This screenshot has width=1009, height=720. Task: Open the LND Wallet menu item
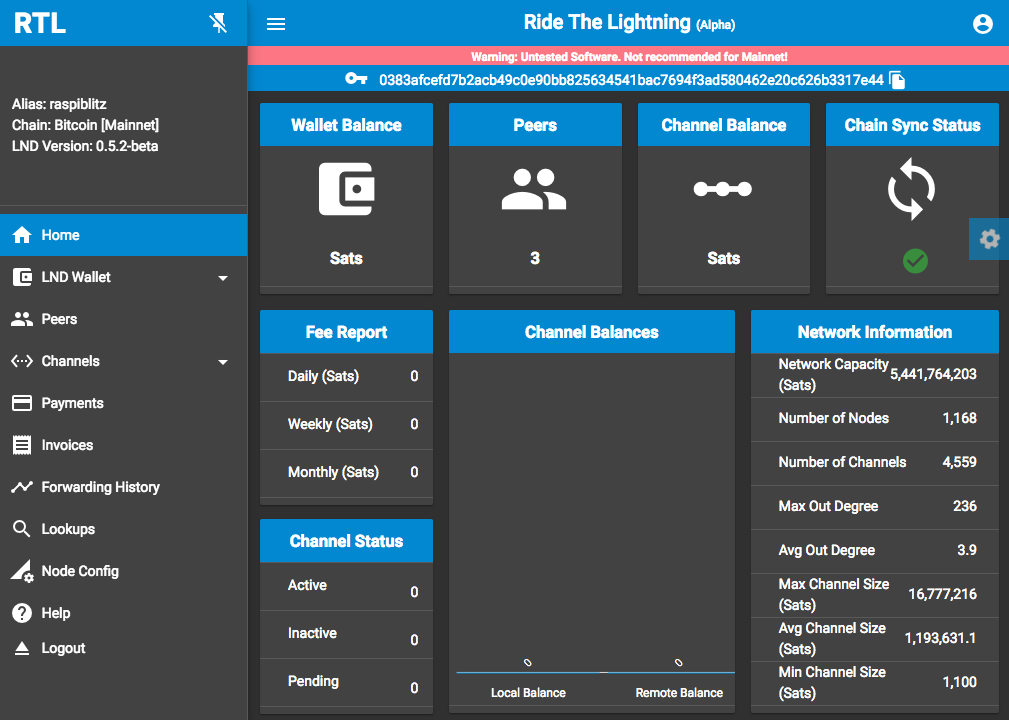pos(124,277)
